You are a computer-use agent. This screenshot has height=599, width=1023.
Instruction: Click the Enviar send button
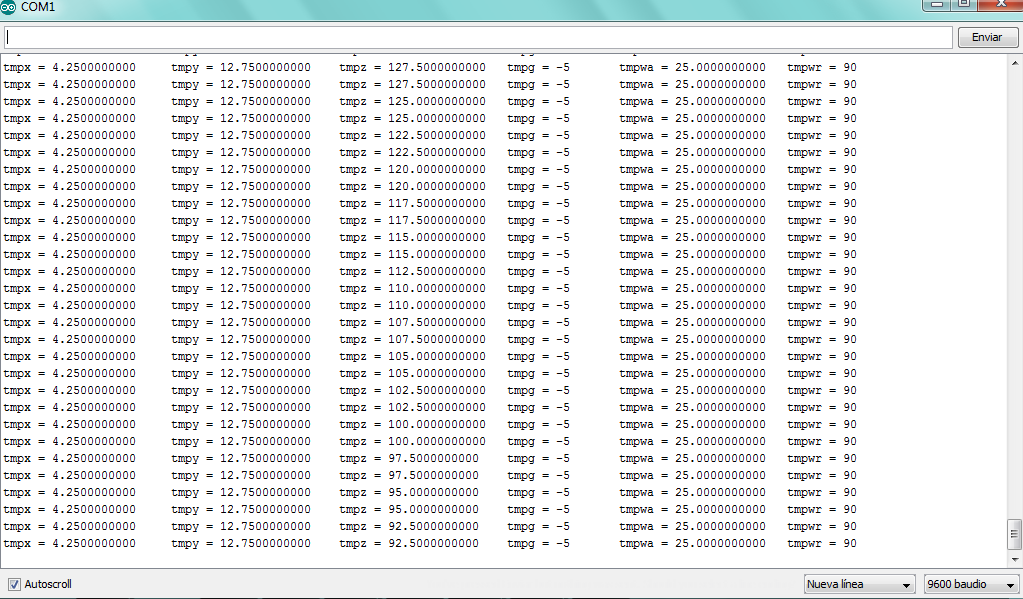(x=986, y=37)
